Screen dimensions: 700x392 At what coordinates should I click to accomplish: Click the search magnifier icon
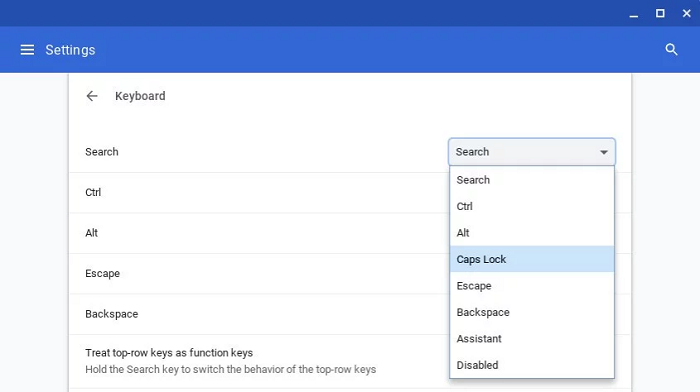(x=671, y=50)
